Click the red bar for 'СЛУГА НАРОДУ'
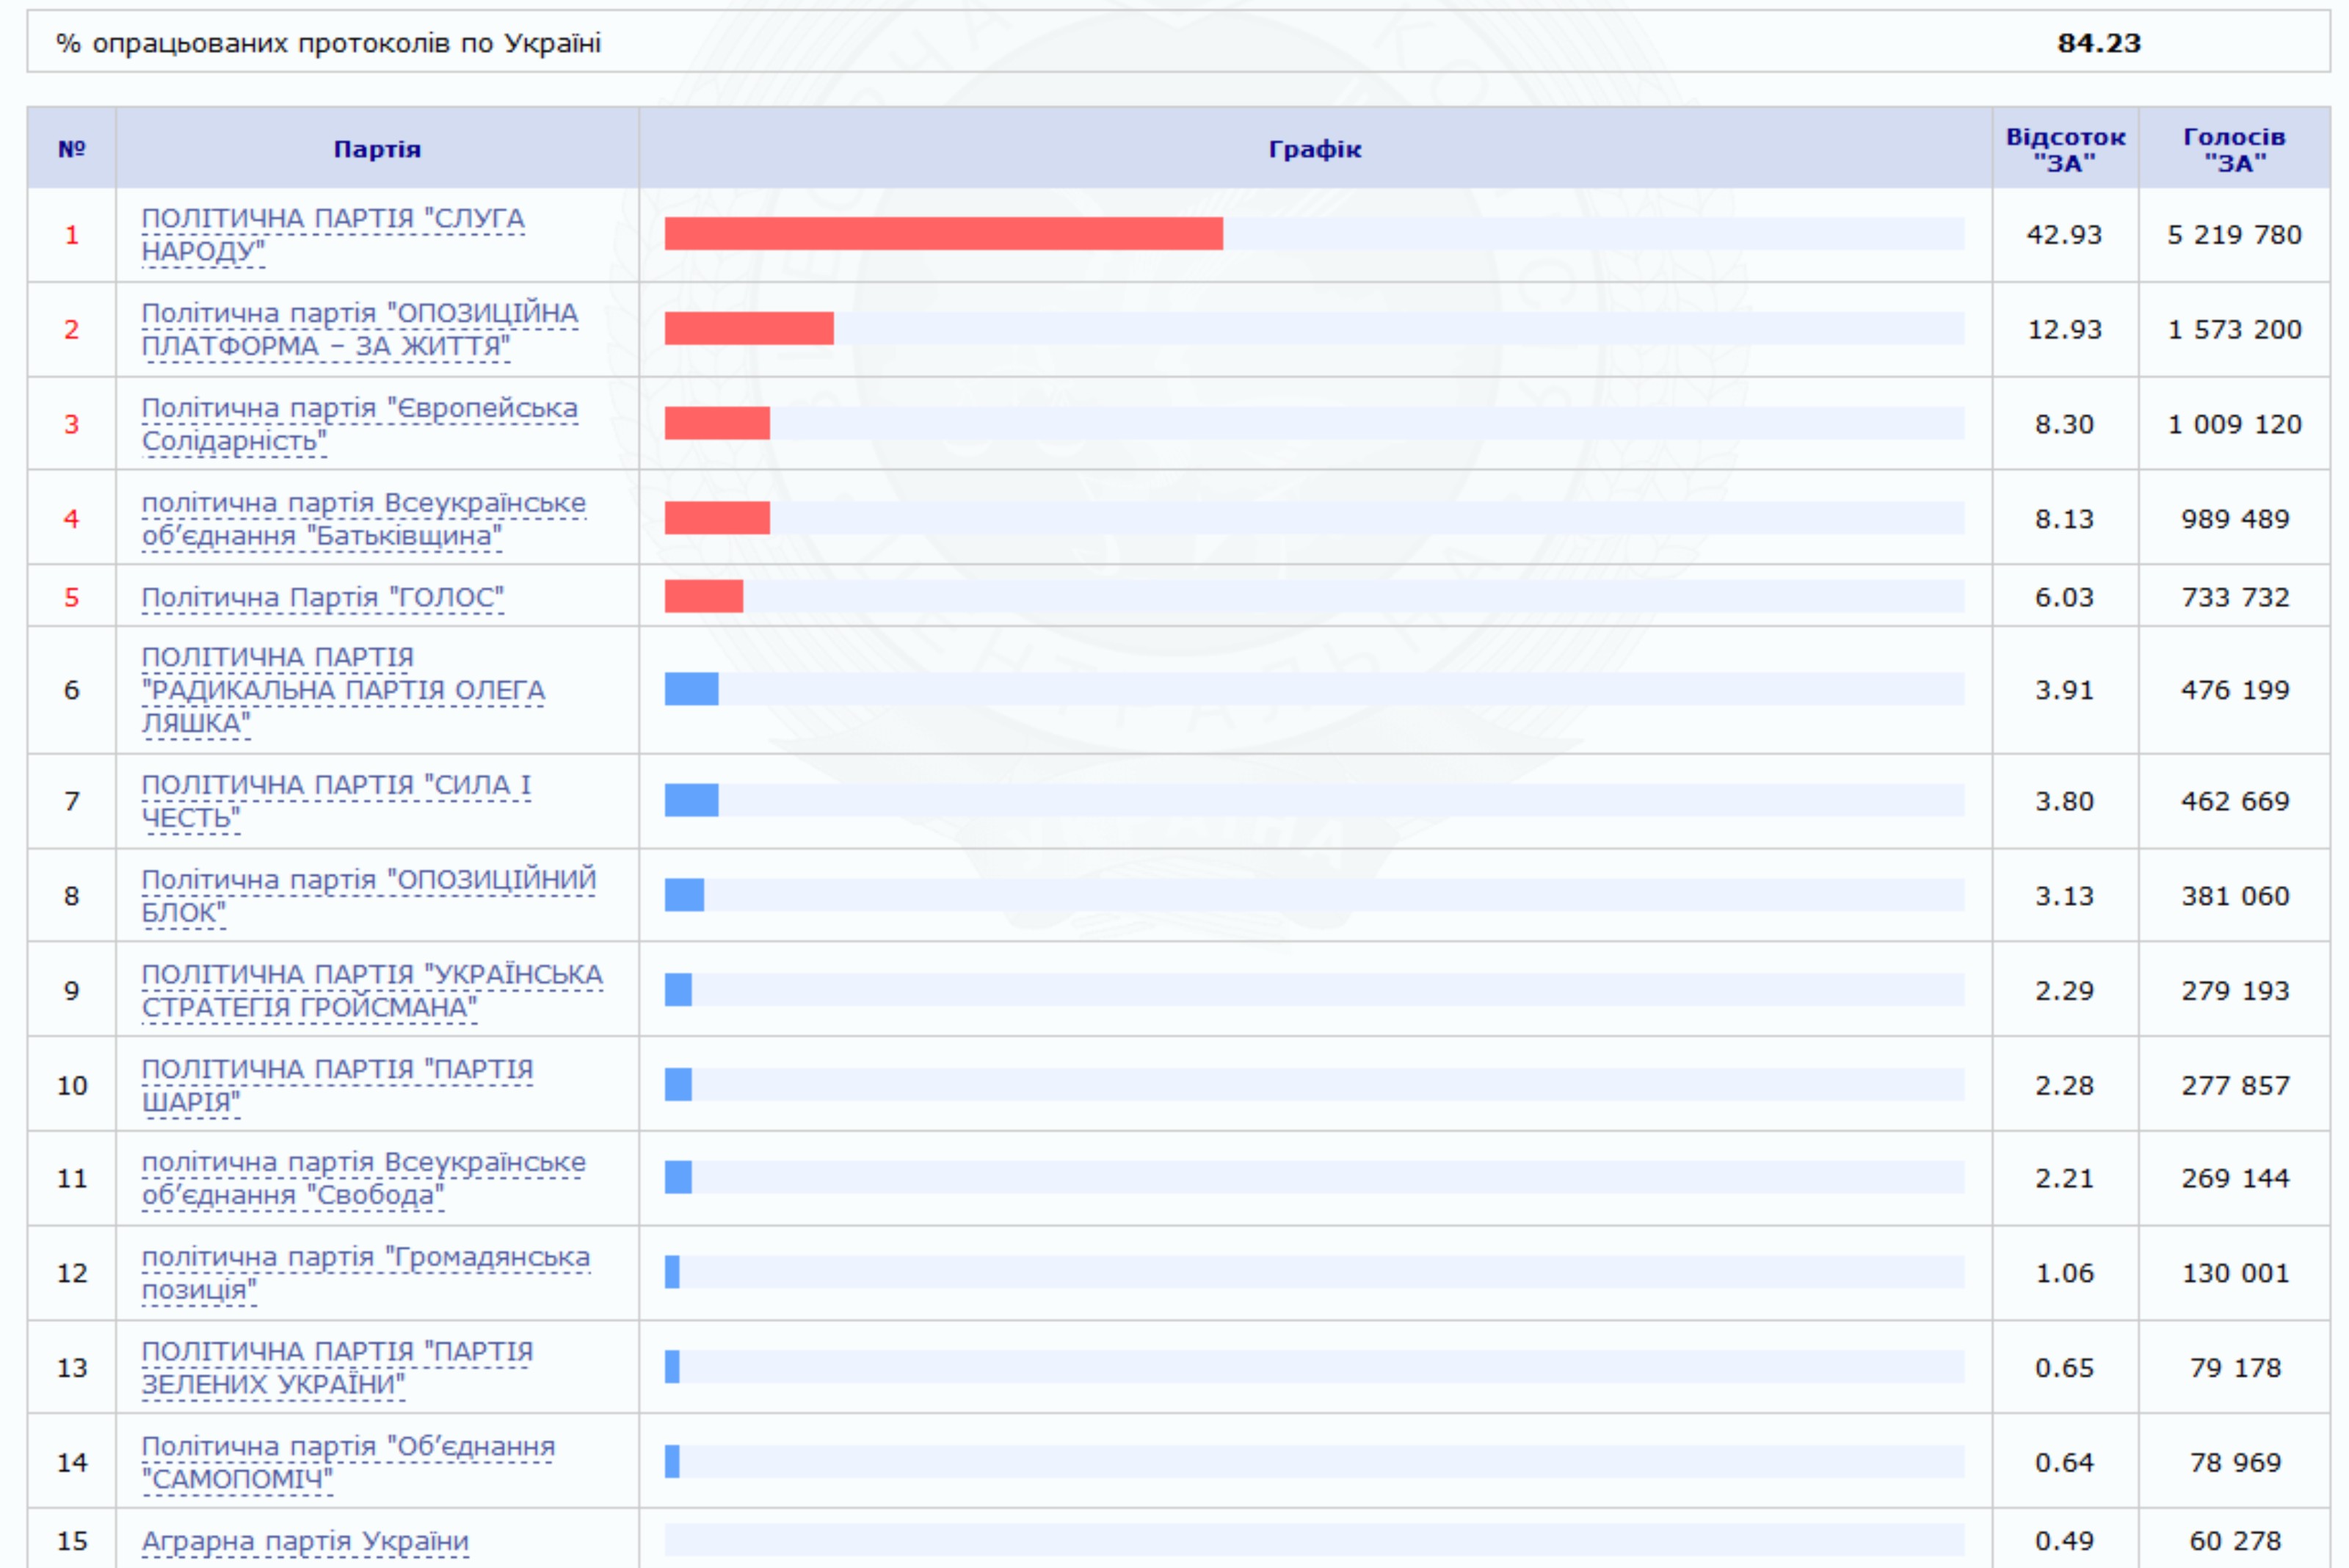This screenshot has width=2349, height=1568. 943,234
